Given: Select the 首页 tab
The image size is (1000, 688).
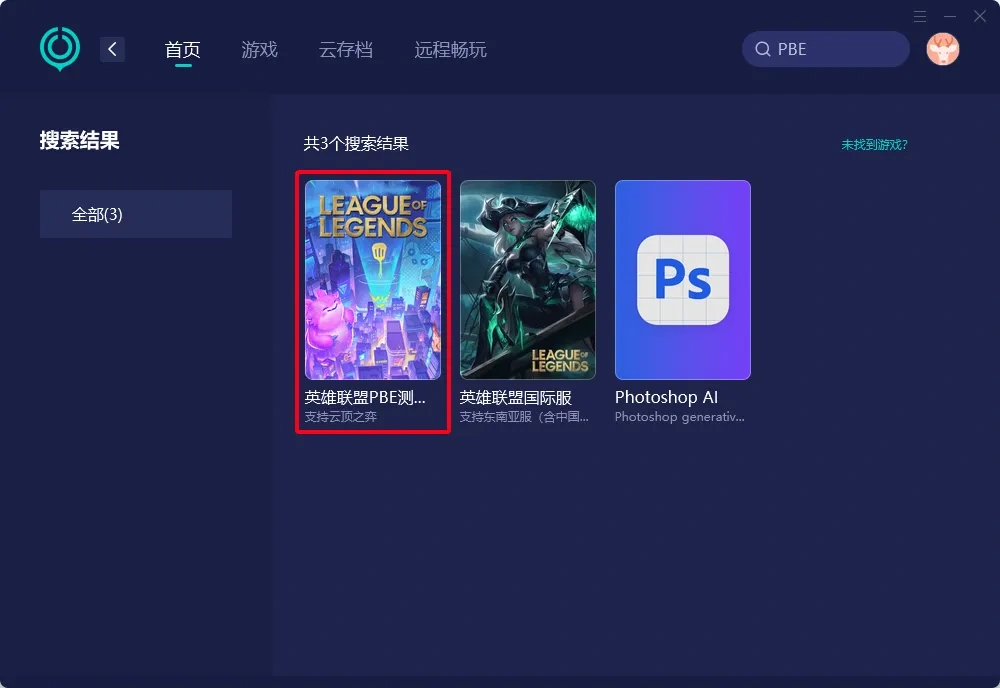Looking at the screenshot, I should pyautogui.click(x=183, y=48).
